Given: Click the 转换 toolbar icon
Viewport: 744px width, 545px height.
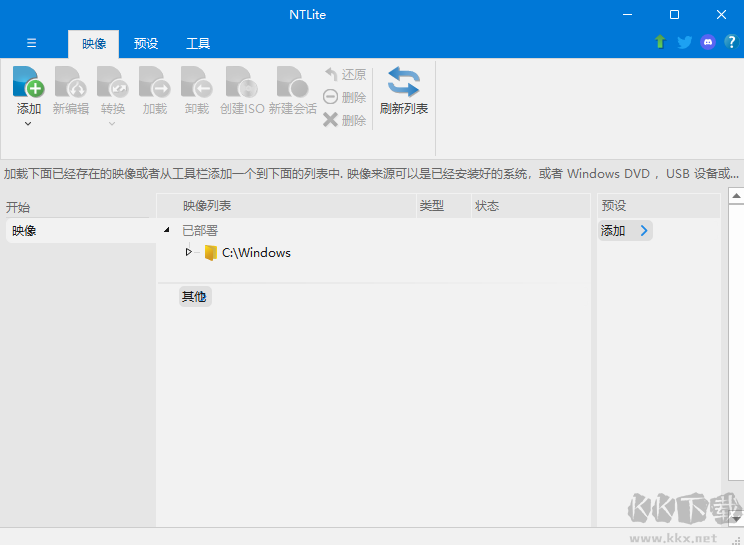Looking at the screenshot, I should [112, 82].
